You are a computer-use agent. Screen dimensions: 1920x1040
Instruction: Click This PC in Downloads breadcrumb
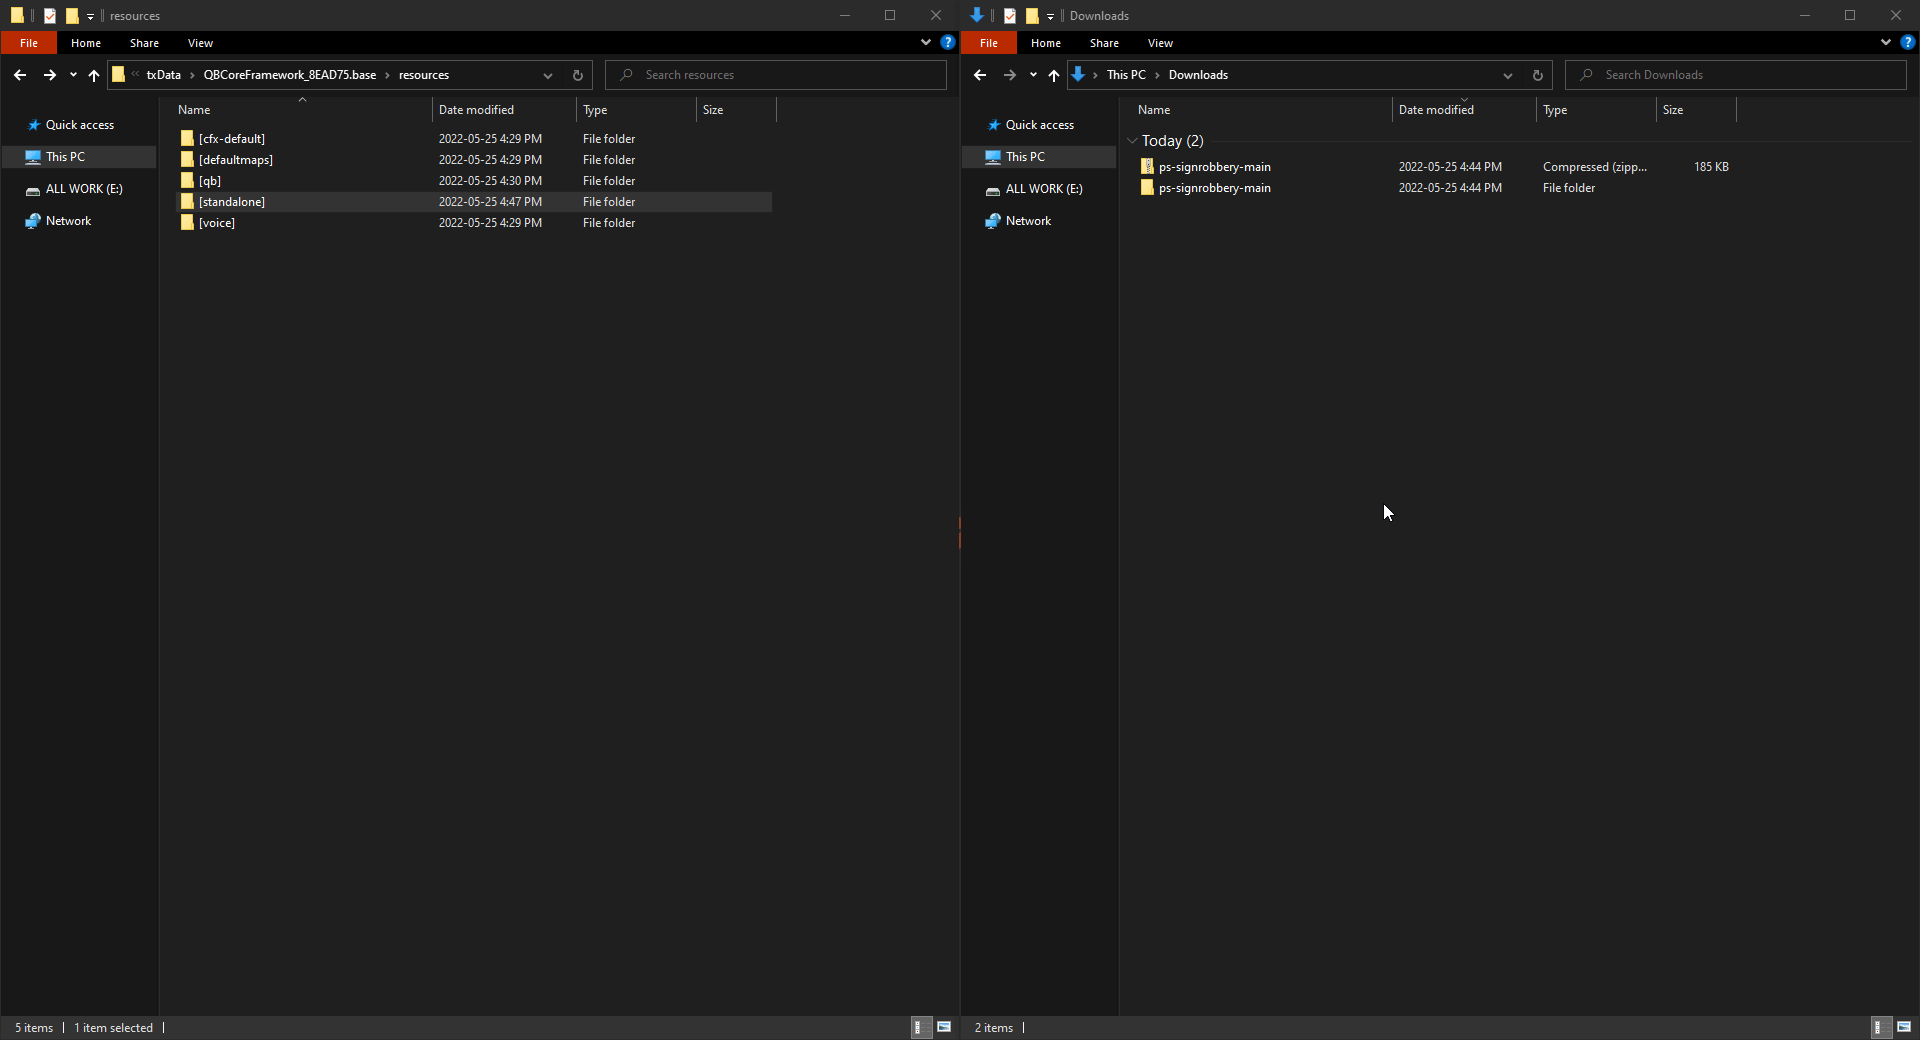tap(1126, 75)
